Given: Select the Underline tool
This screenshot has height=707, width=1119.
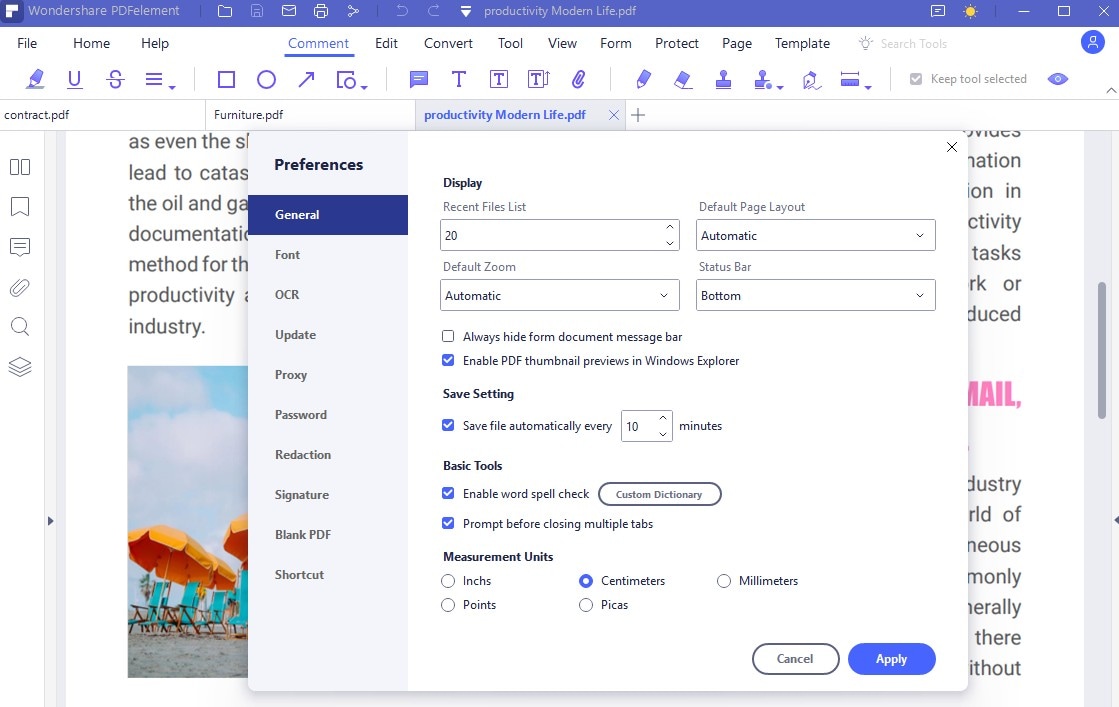Looking at the screenshot, I should (74, 79).
